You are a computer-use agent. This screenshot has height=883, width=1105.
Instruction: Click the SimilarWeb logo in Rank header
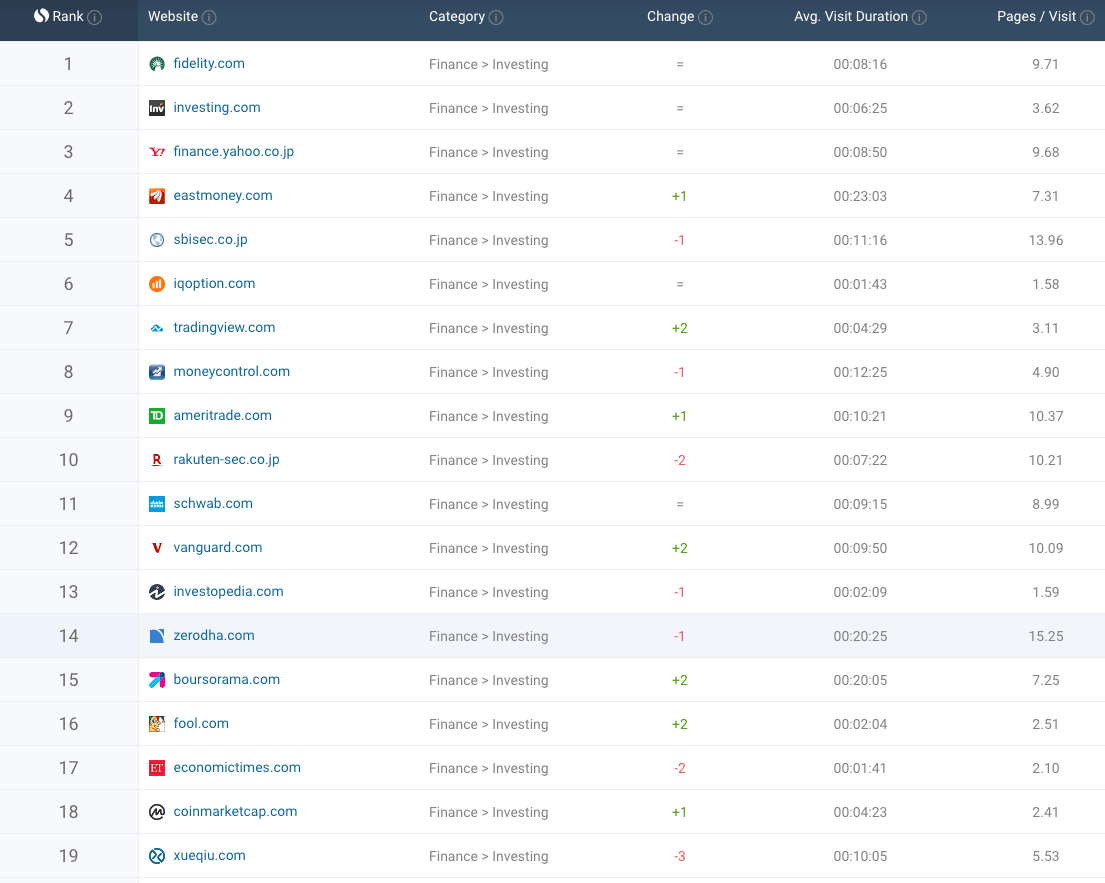(42, 16)
